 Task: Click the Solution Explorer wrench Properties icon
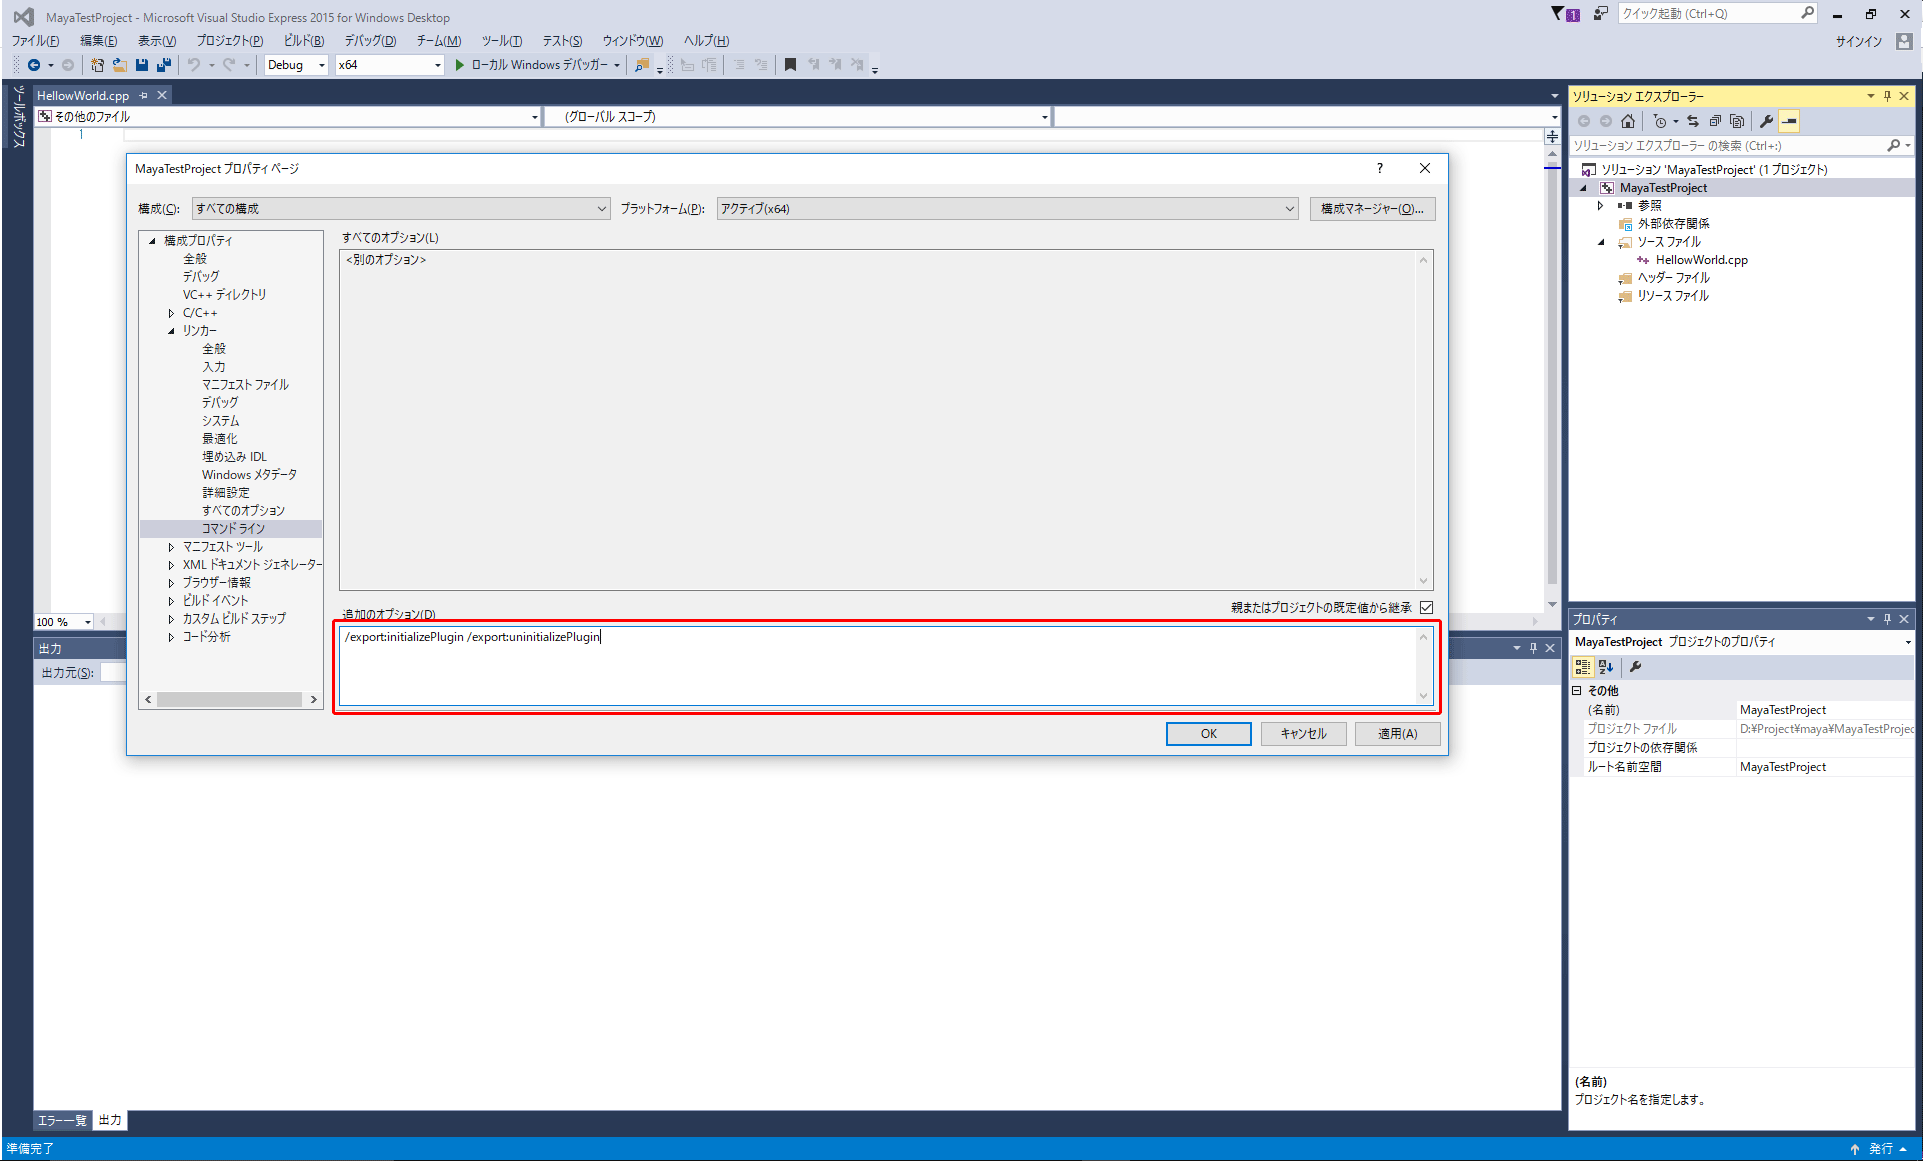(x=1767, y=121)
